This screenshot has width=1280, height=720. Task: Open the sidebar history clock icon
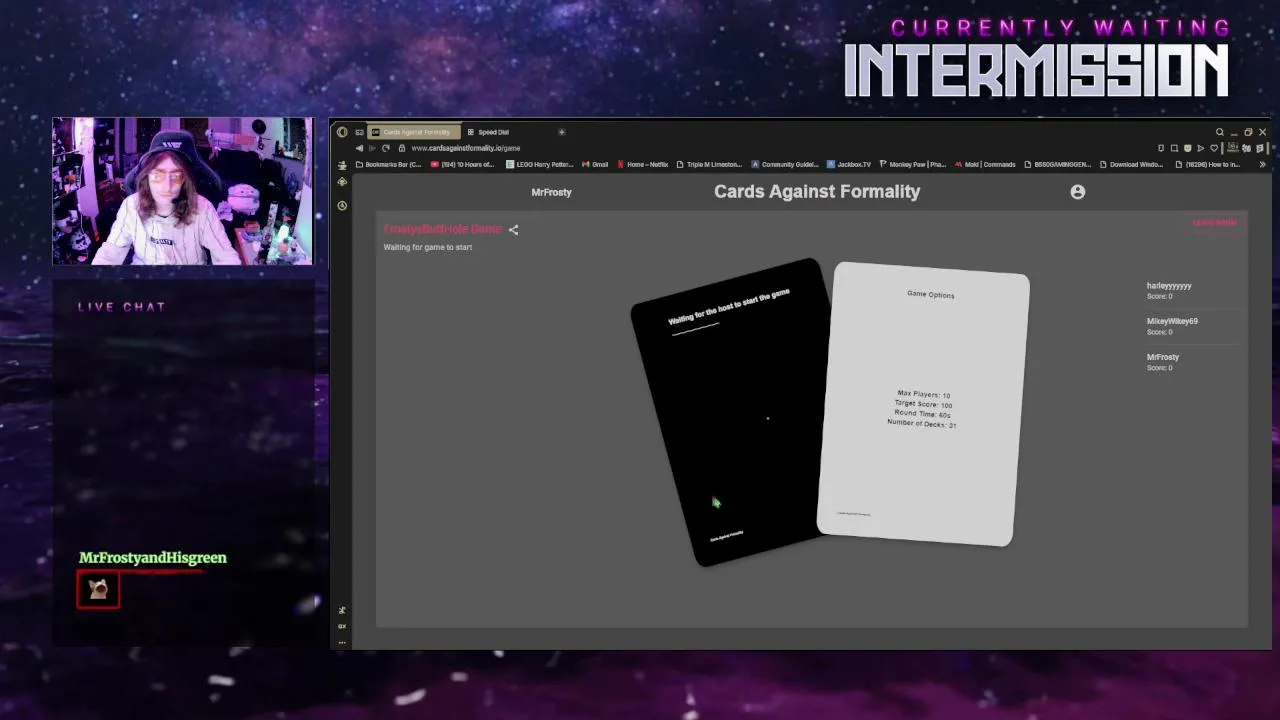click(342, 205)
